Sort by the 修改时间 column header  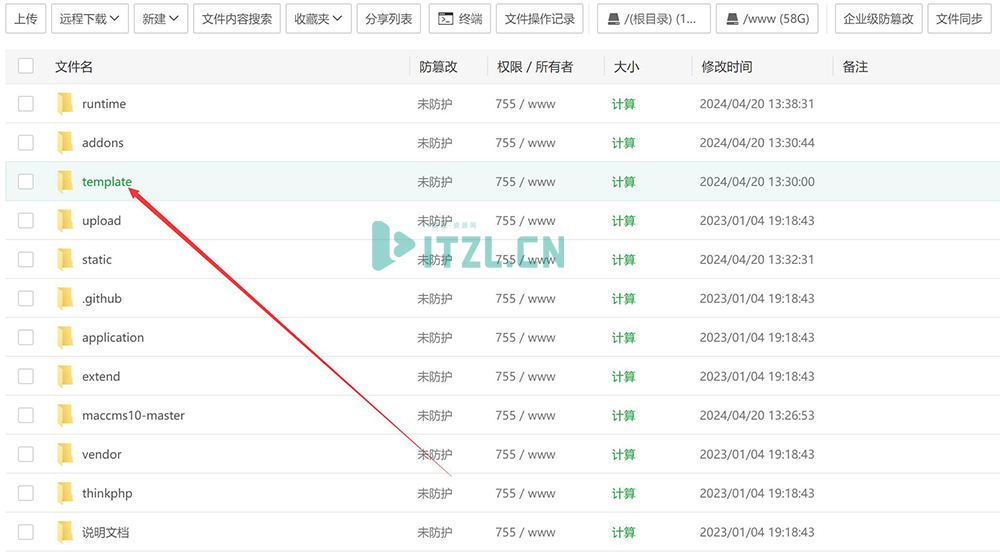point(726,67)
